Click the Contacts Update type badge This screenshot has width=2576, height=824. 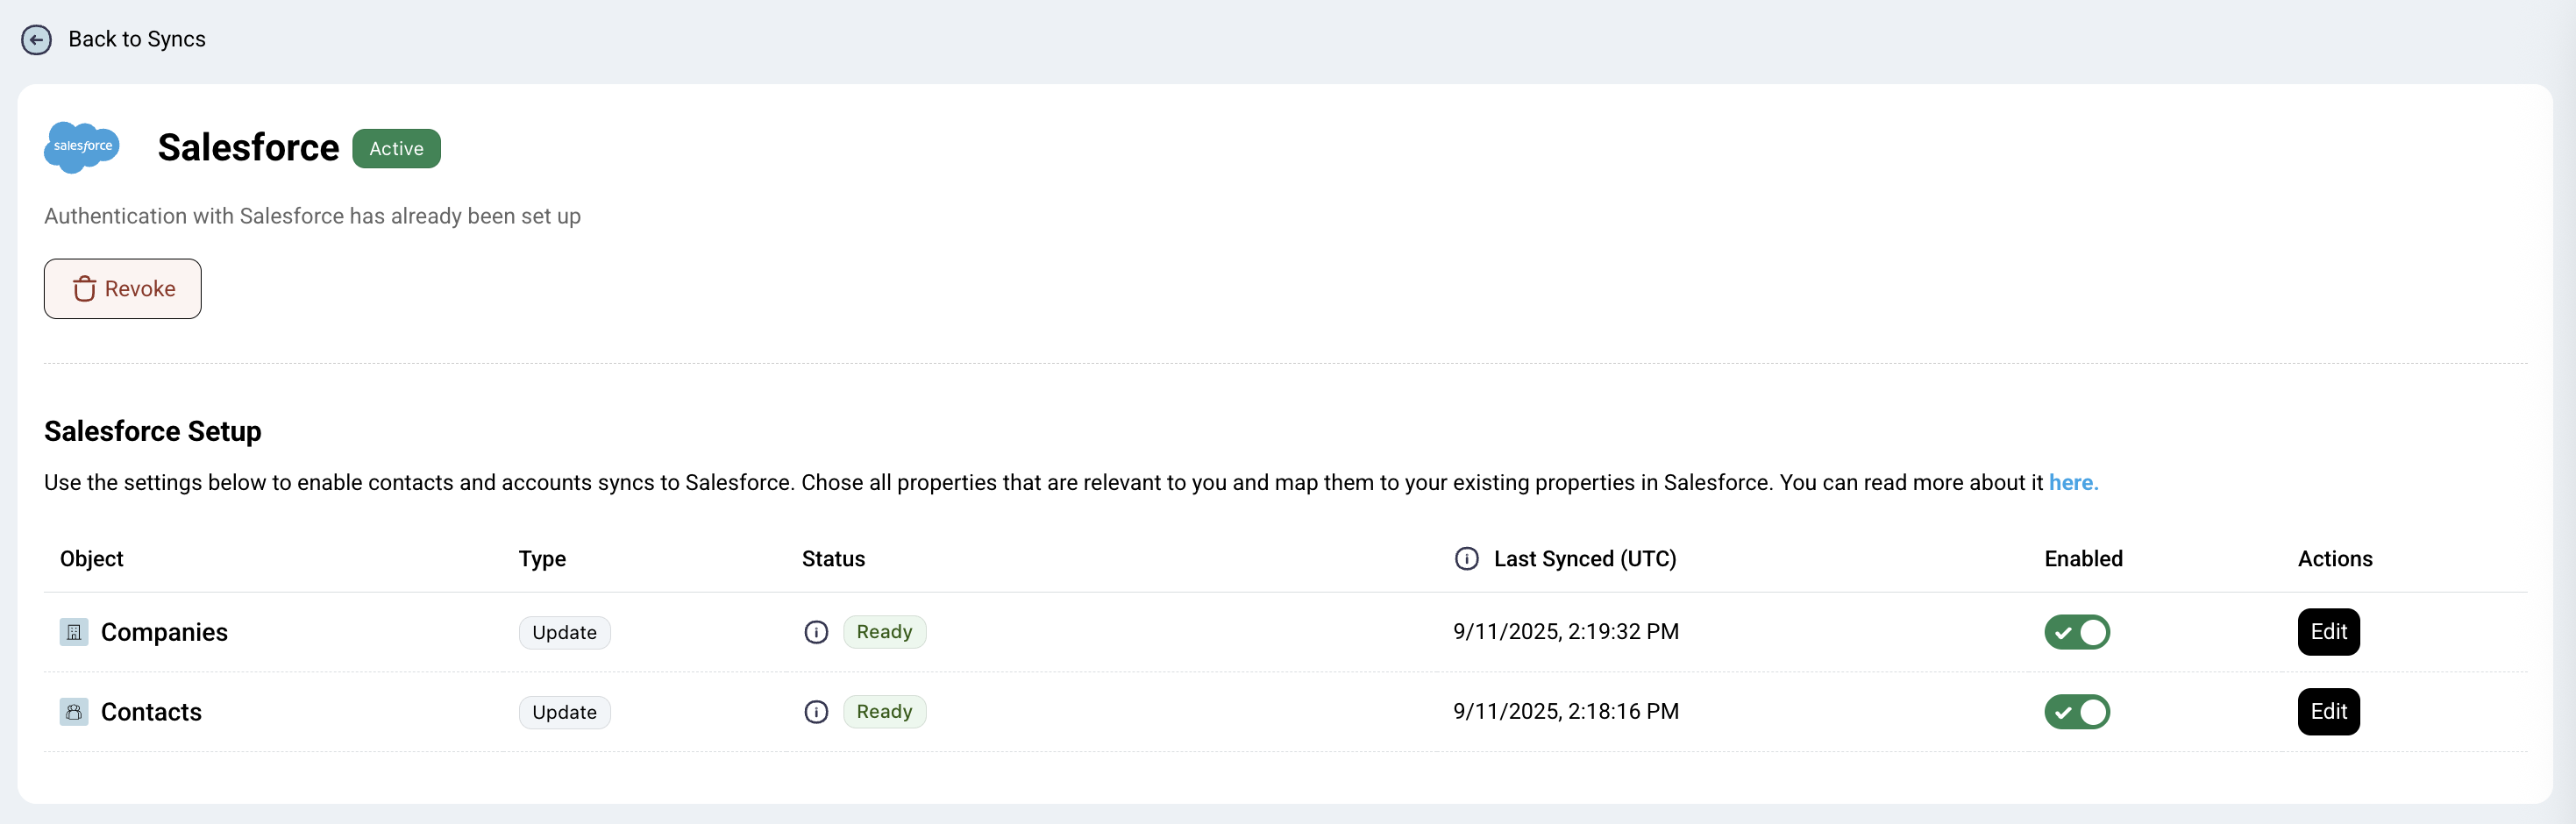point(564,713)
